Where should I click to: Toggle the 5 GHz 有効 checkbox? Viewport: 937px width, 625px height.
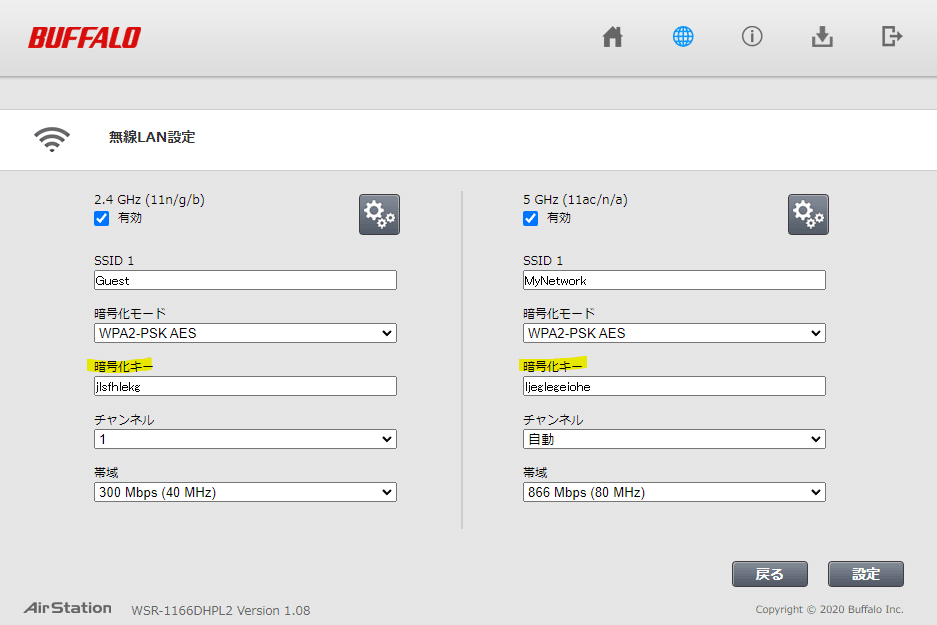[x=531, y=218]
